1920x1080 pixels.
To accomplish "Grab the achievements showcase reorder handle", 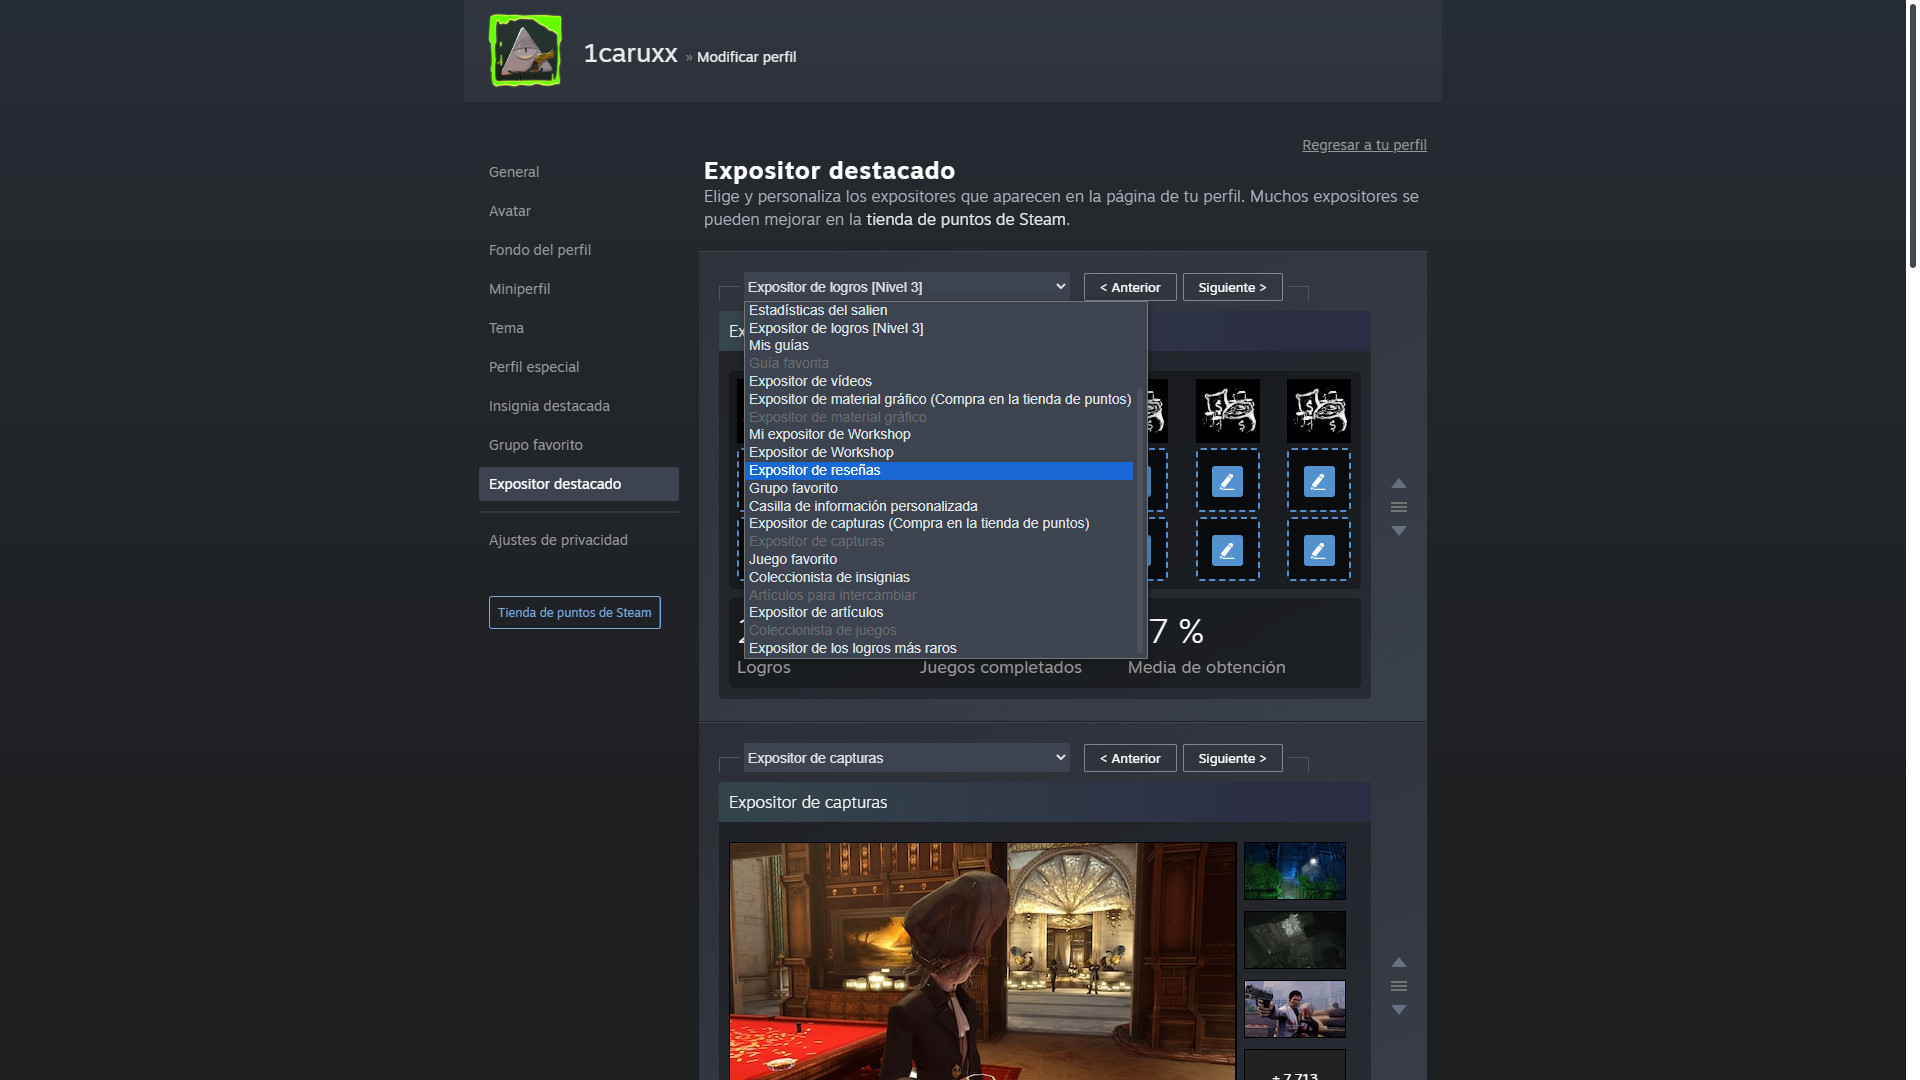I will (1399, 507).
